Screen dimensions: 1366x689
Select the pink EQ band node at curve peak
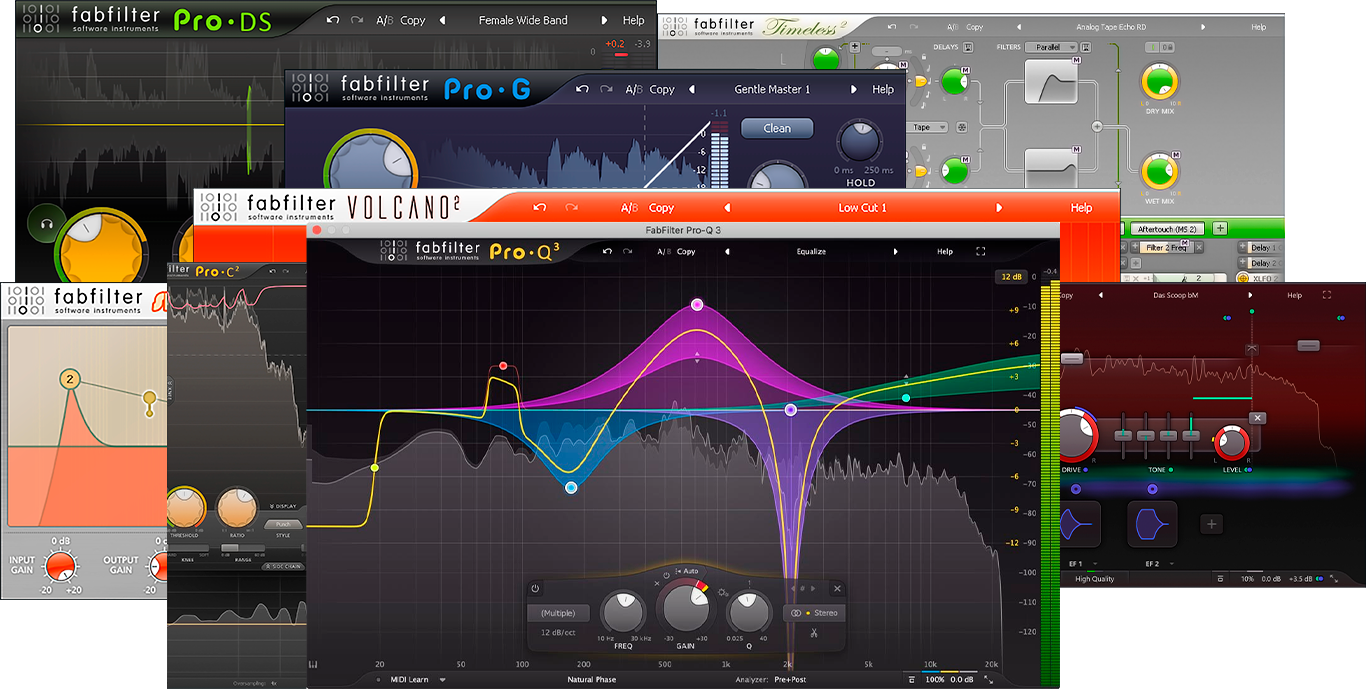point(697,305)
